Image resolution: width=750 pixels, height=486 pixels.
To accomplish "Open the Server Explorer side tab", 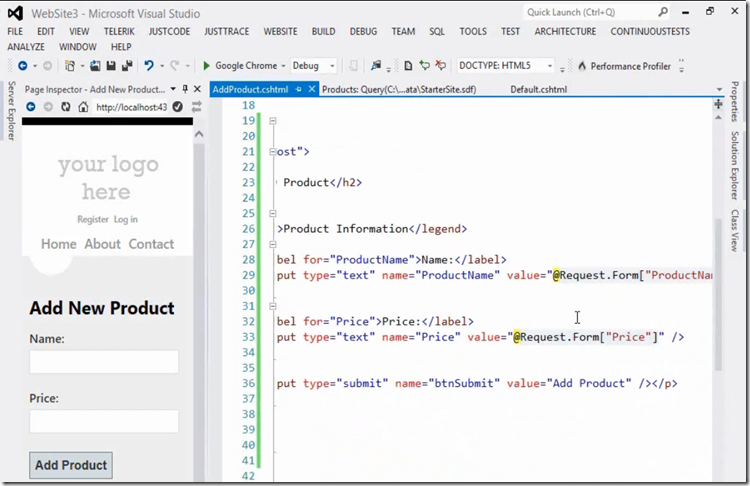I will (12, 110).
